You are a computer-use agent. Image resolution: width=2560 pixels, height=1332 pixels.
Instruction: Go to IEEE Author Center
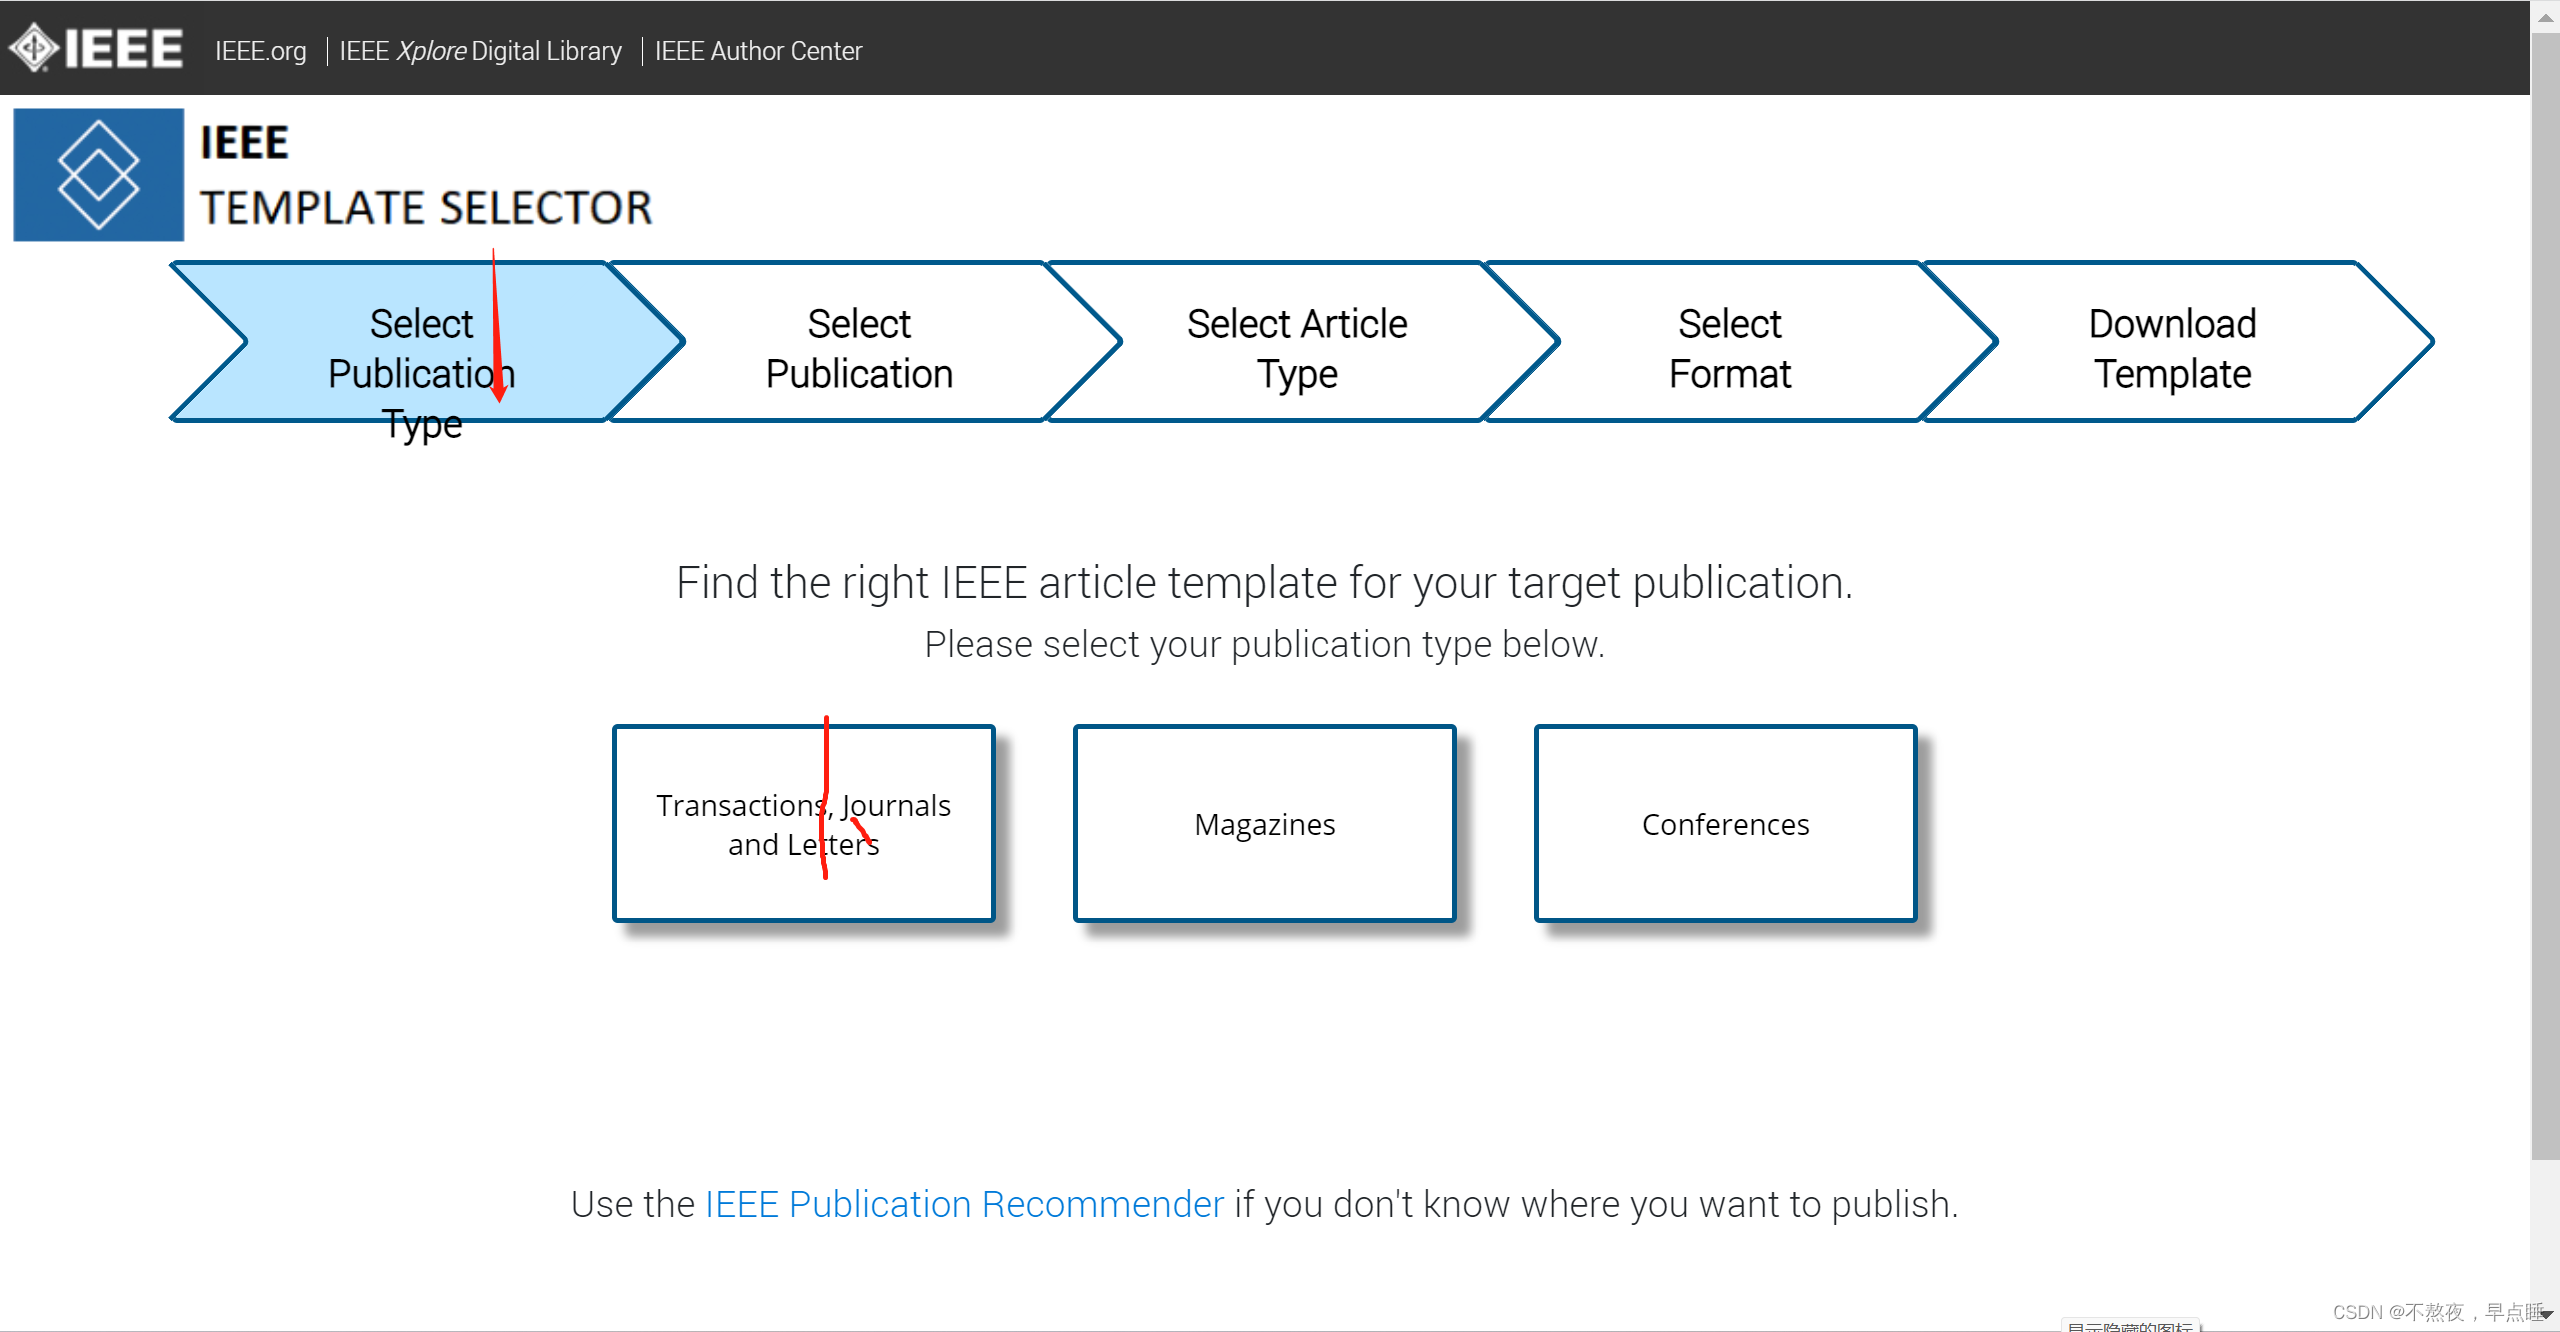[758, 51]
